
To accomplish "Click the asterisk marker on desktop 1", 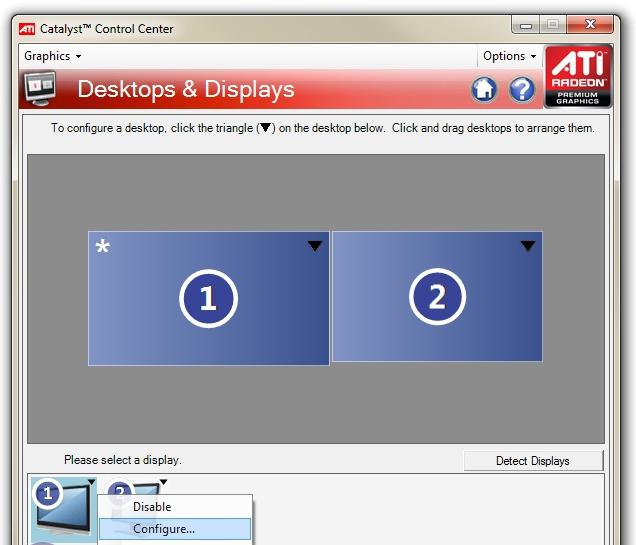I will click(x=103, y=246).
